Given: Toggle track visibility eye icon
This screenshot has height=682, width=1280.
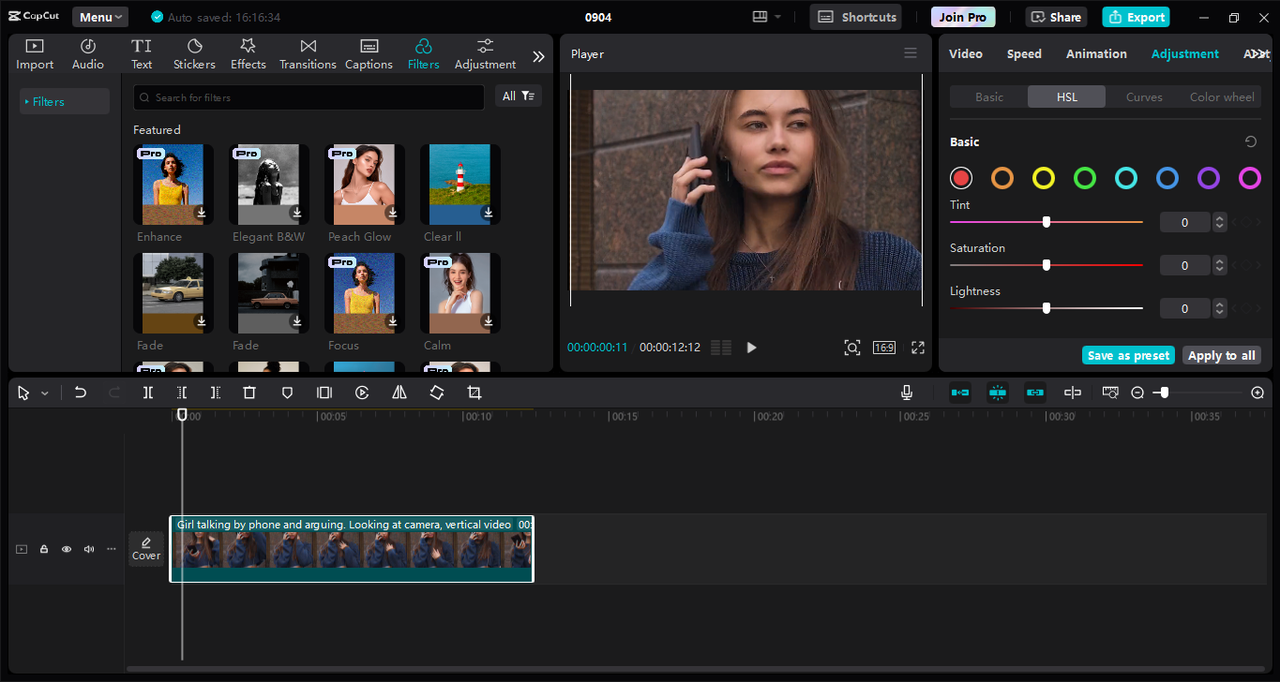Looking at the screenshot, I should pos(67,549).
